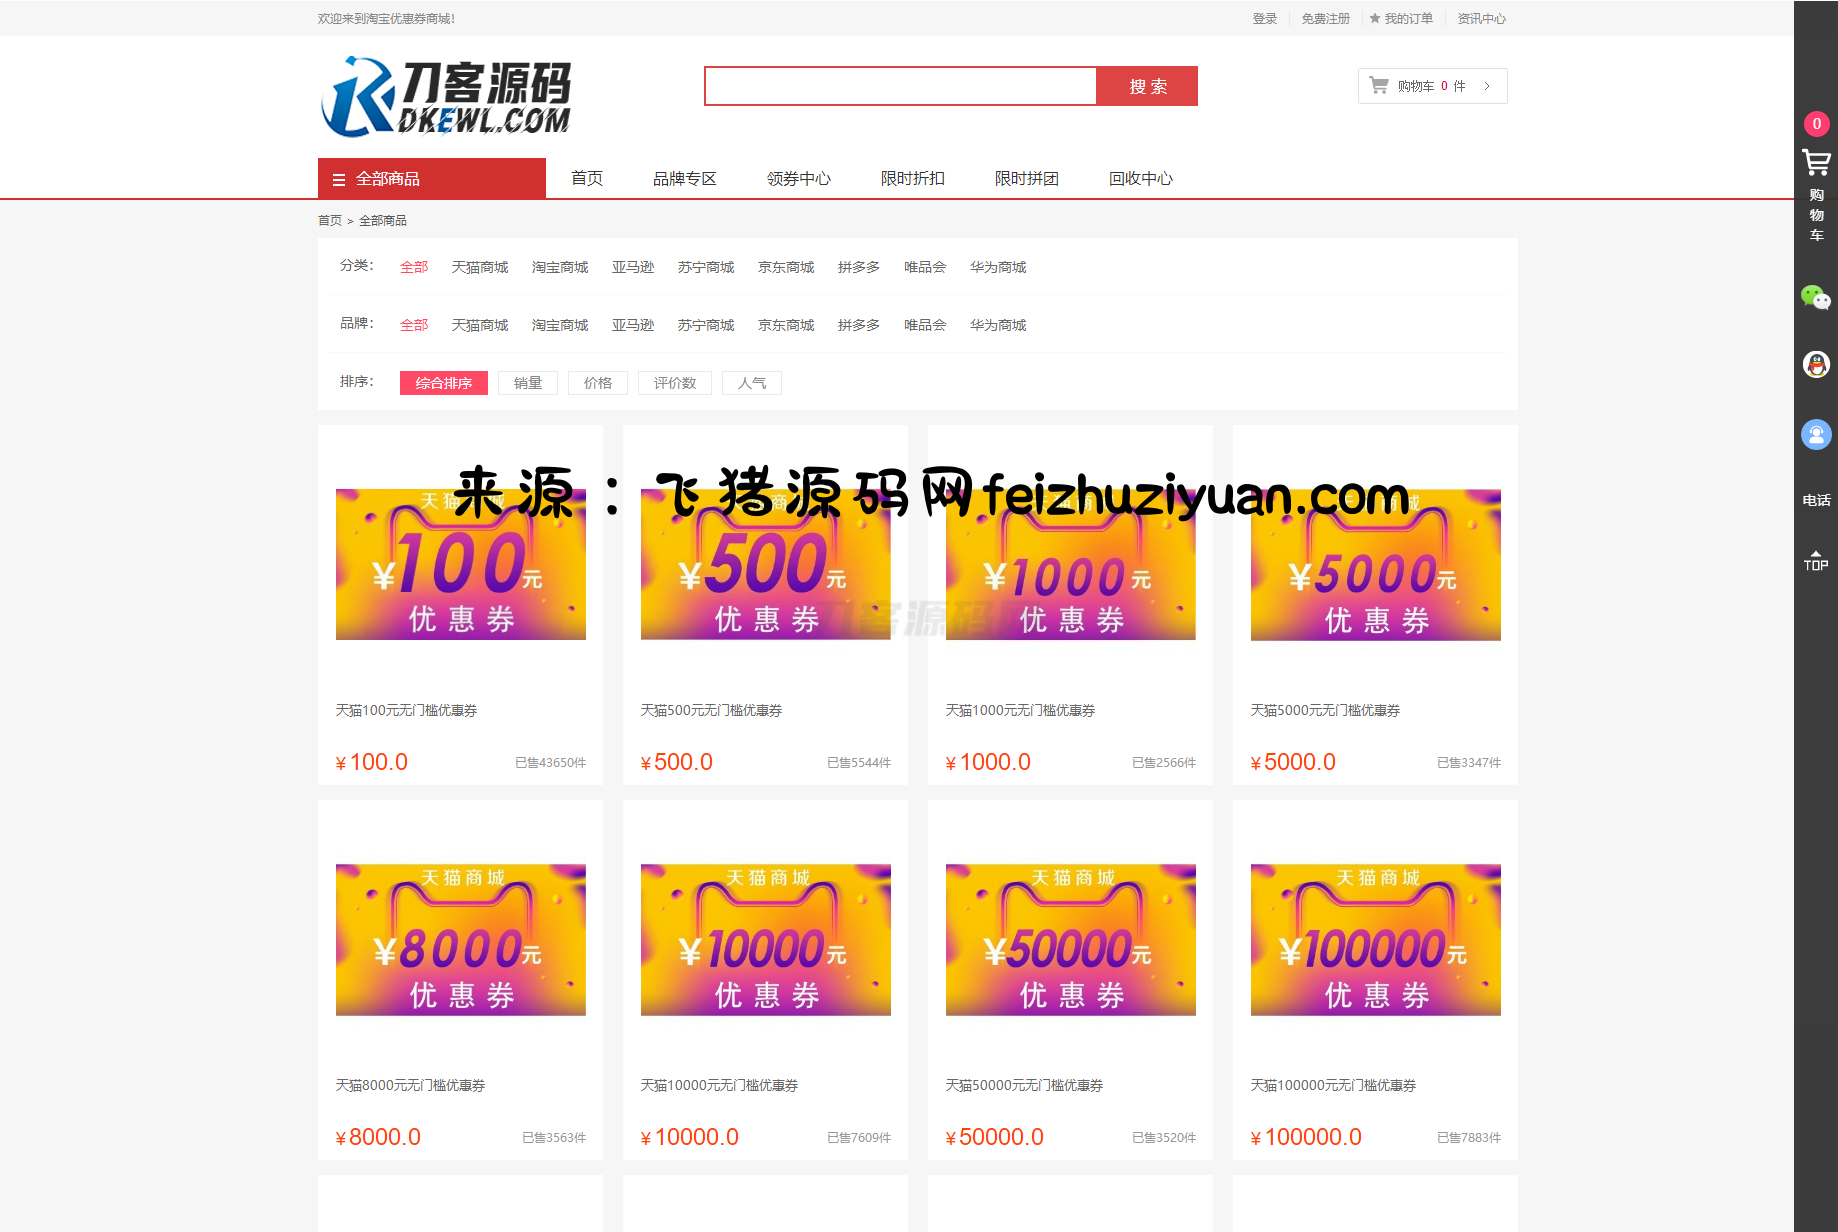Sort products by 价格

597,383
